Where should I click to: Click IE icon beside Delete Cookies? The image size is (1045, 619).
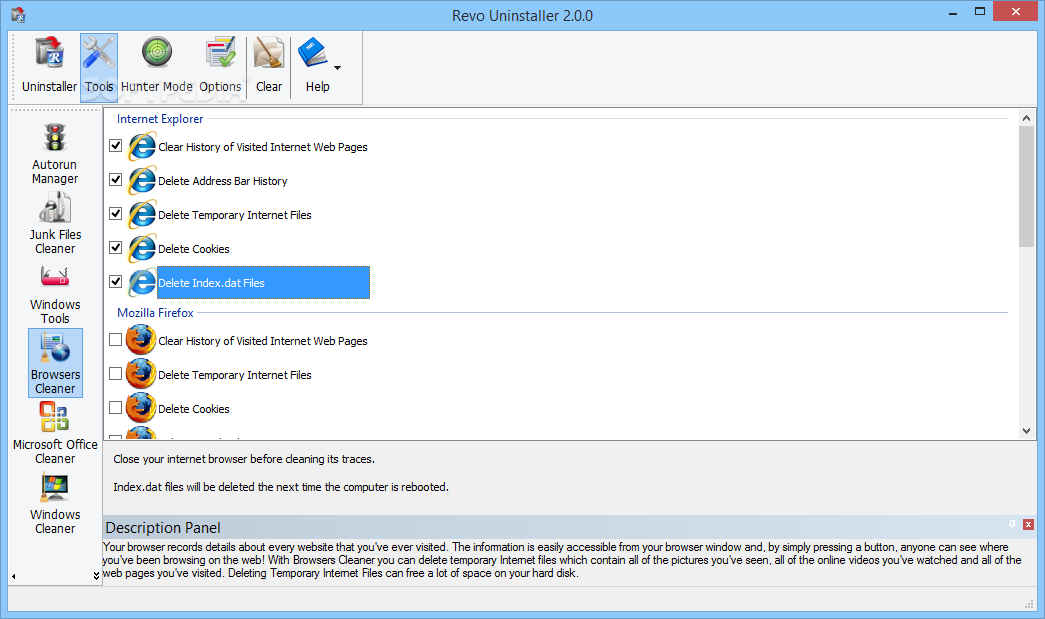[x=142, y=249]
